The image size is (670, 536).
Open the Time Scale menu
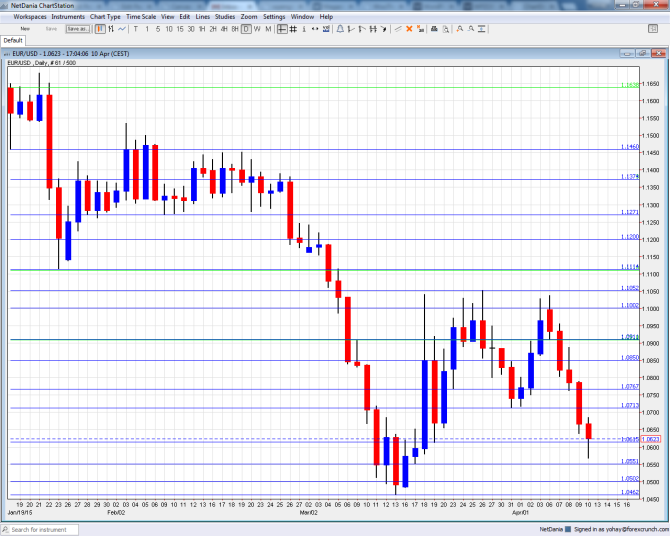click(x=141, y=17)
